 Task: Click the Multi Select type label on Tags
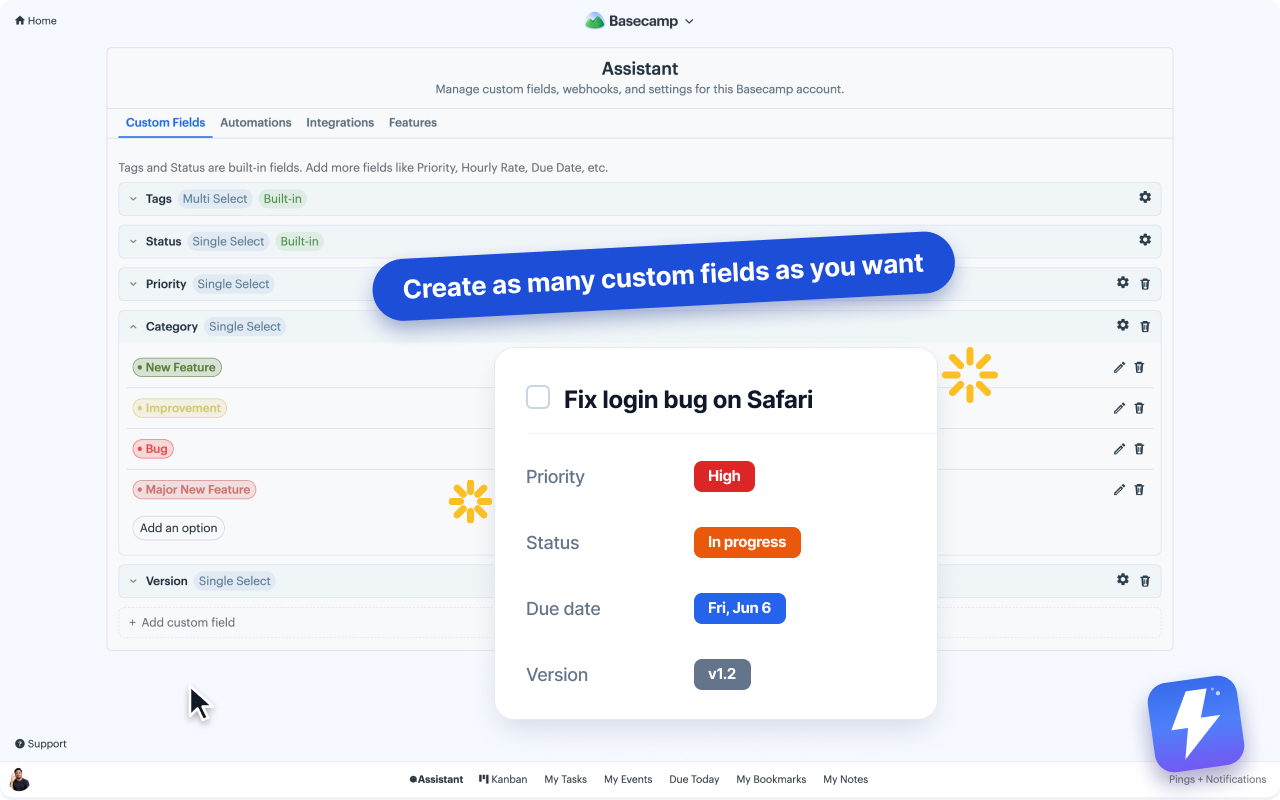215,199
